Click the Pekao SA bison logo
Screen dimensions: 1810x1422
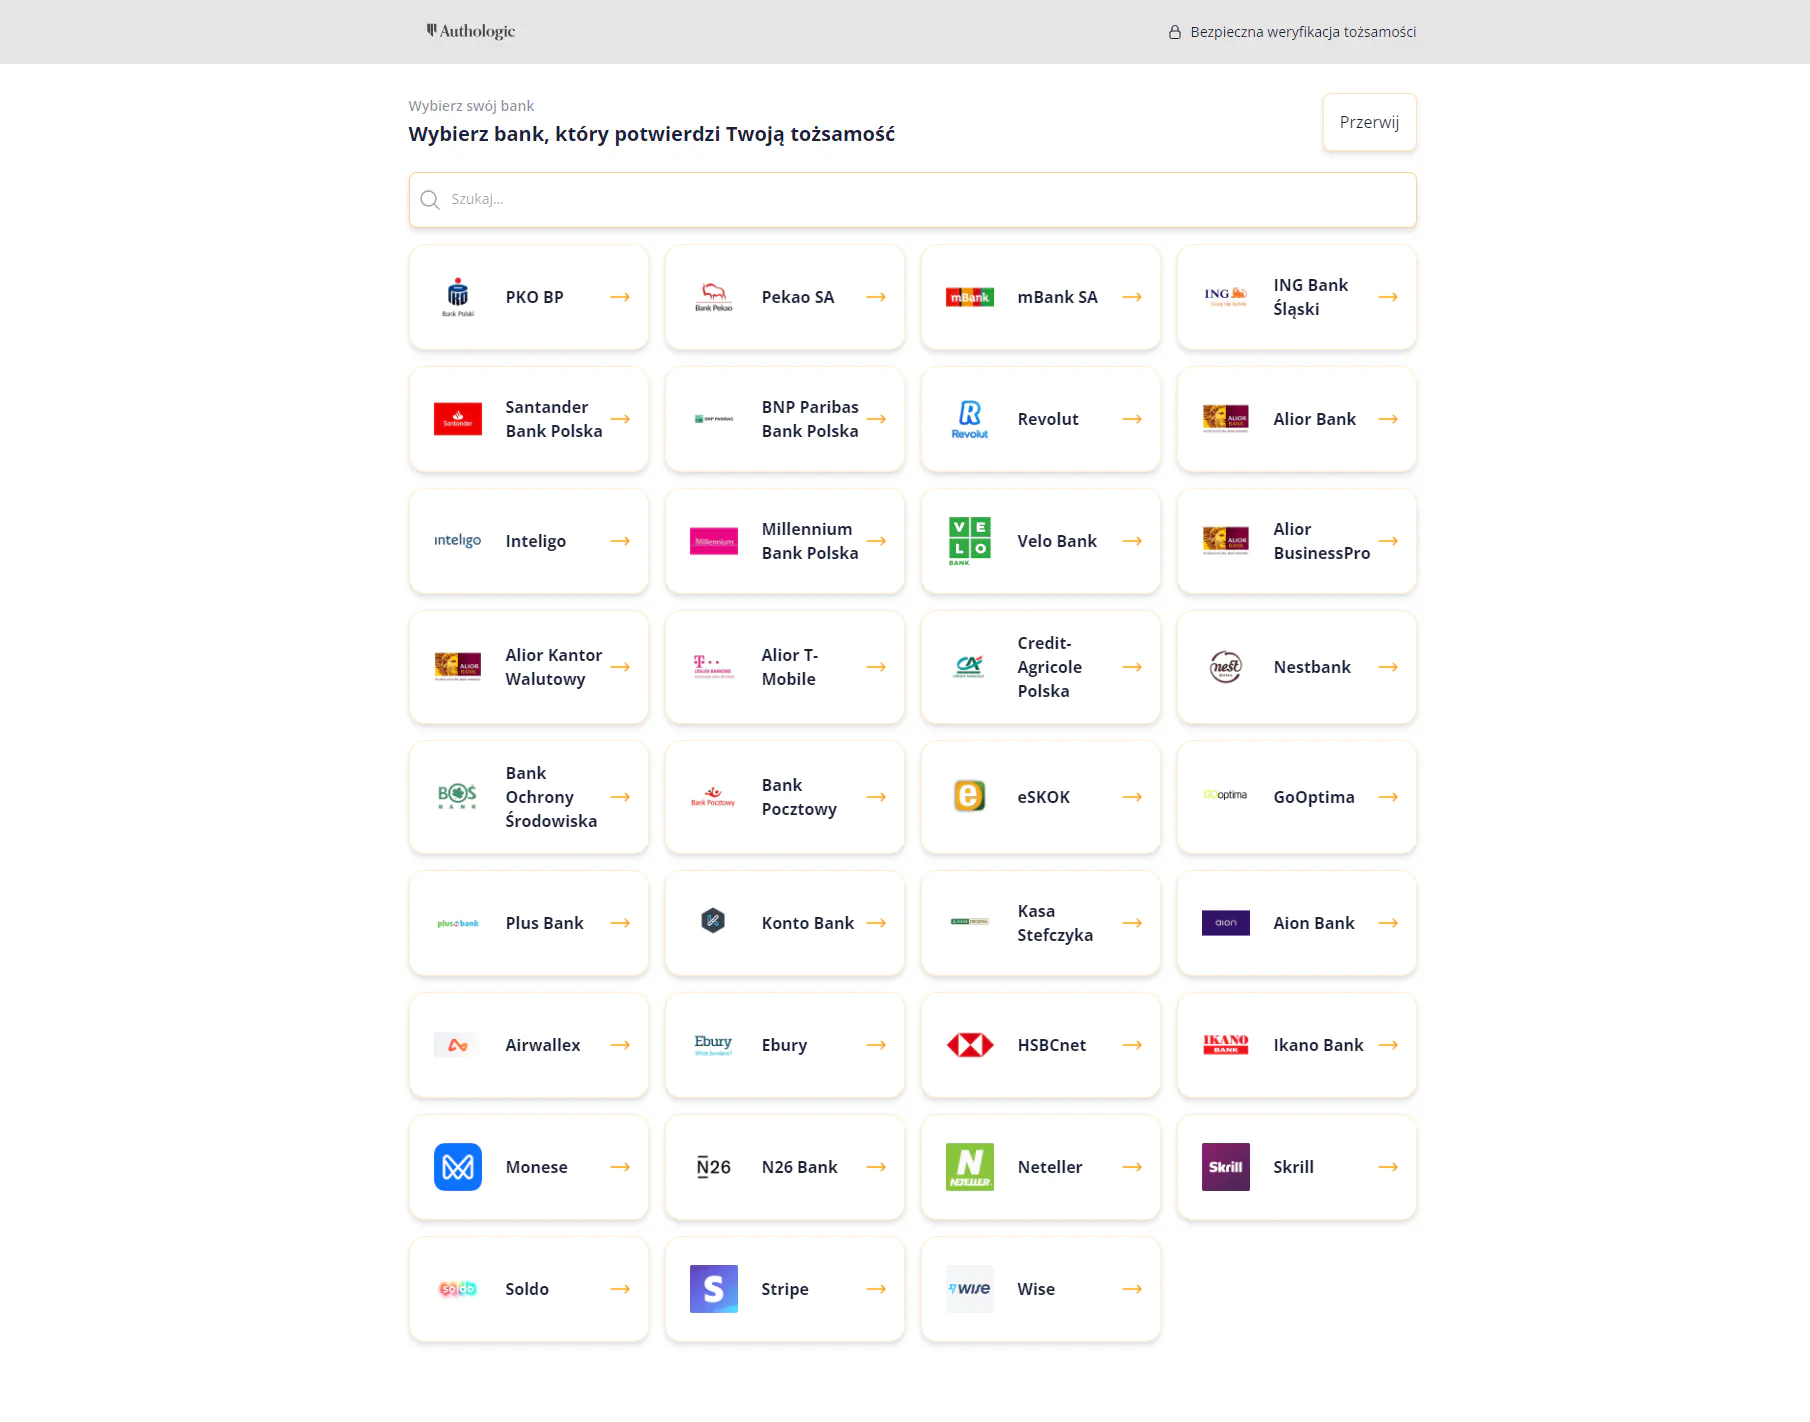point(714,297)
